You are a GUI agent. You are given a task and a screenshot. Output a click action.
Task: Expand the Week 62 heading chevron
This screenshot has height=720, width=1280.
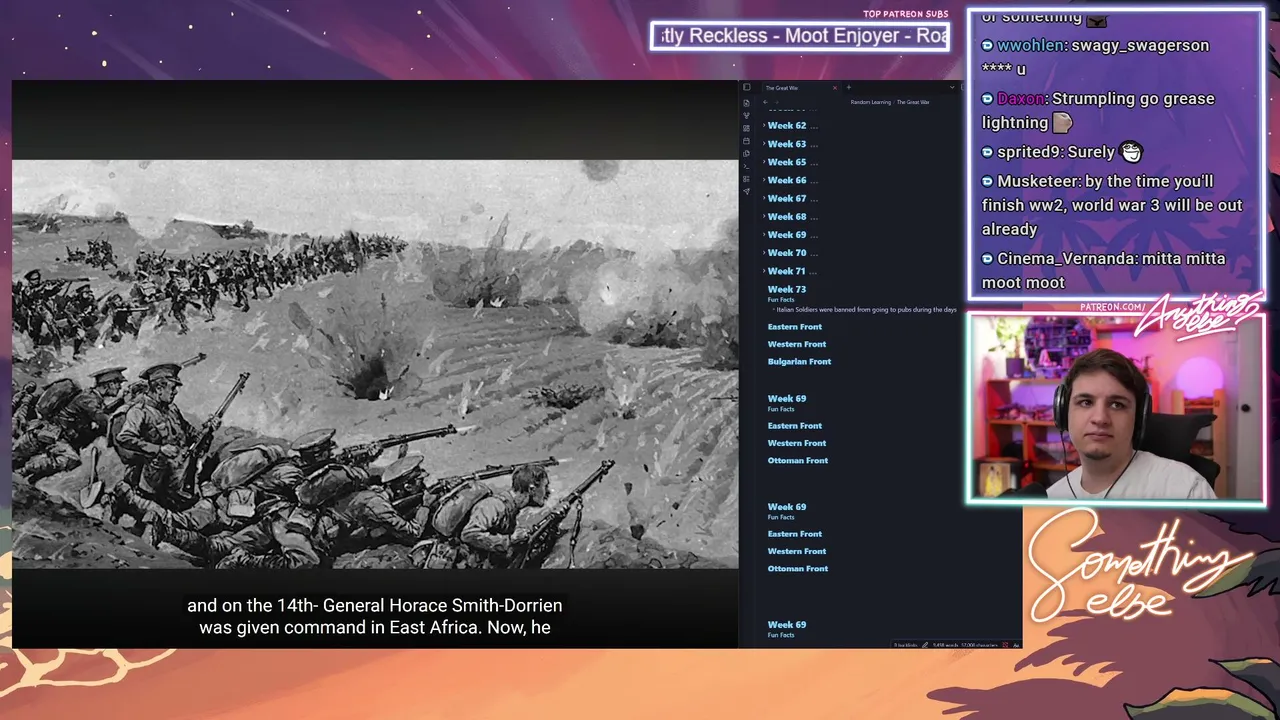point(764,126)
